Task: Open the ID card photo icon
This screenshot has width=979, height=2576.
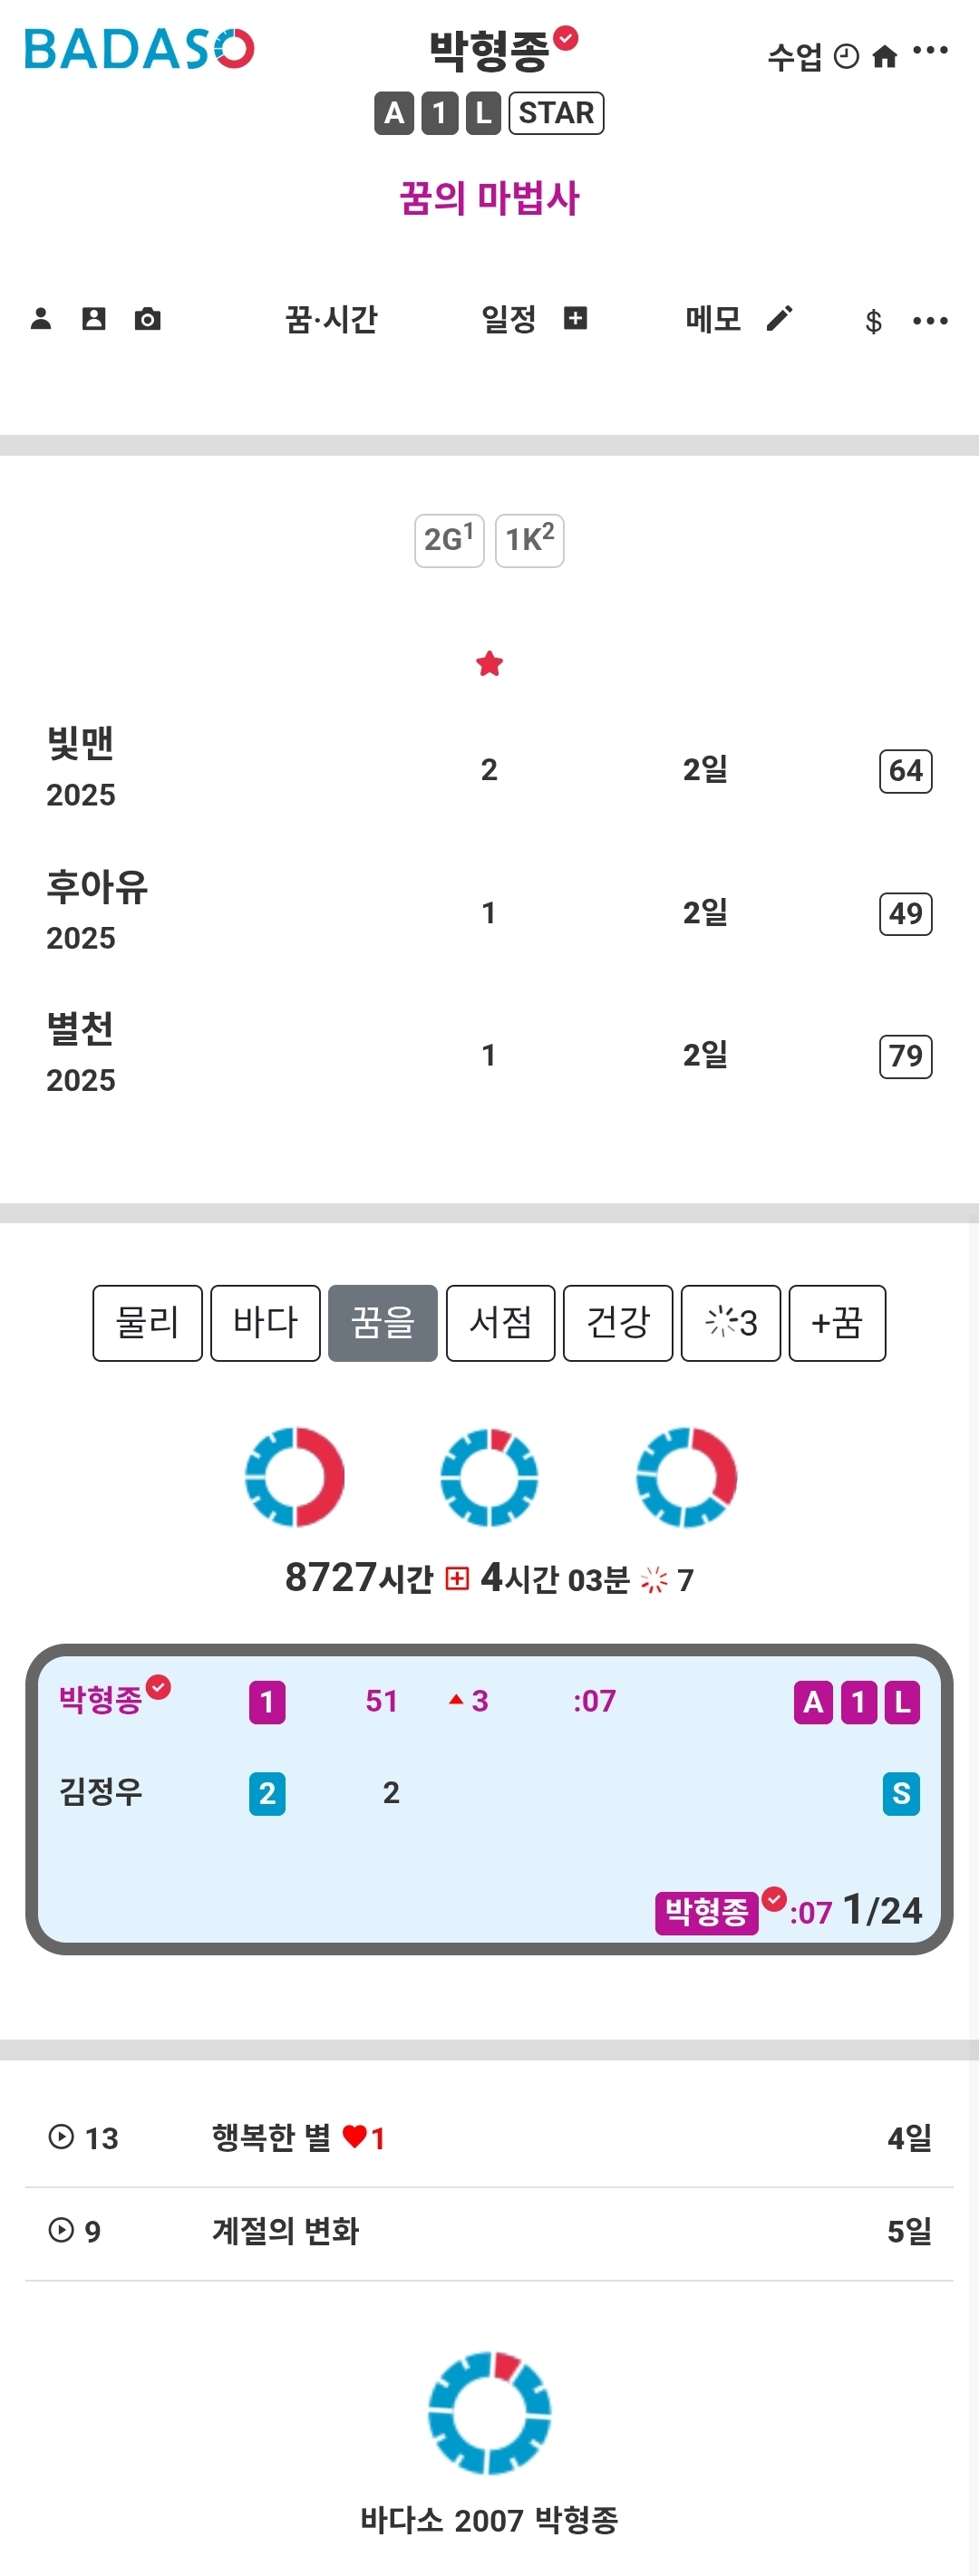Action: point(94,319)
